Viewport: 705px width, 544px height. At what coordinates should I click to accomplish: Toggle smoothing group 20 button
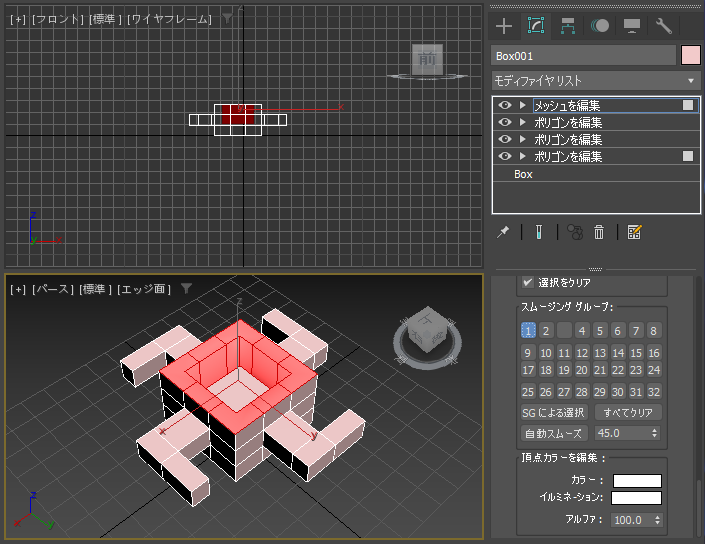point(582,370)
